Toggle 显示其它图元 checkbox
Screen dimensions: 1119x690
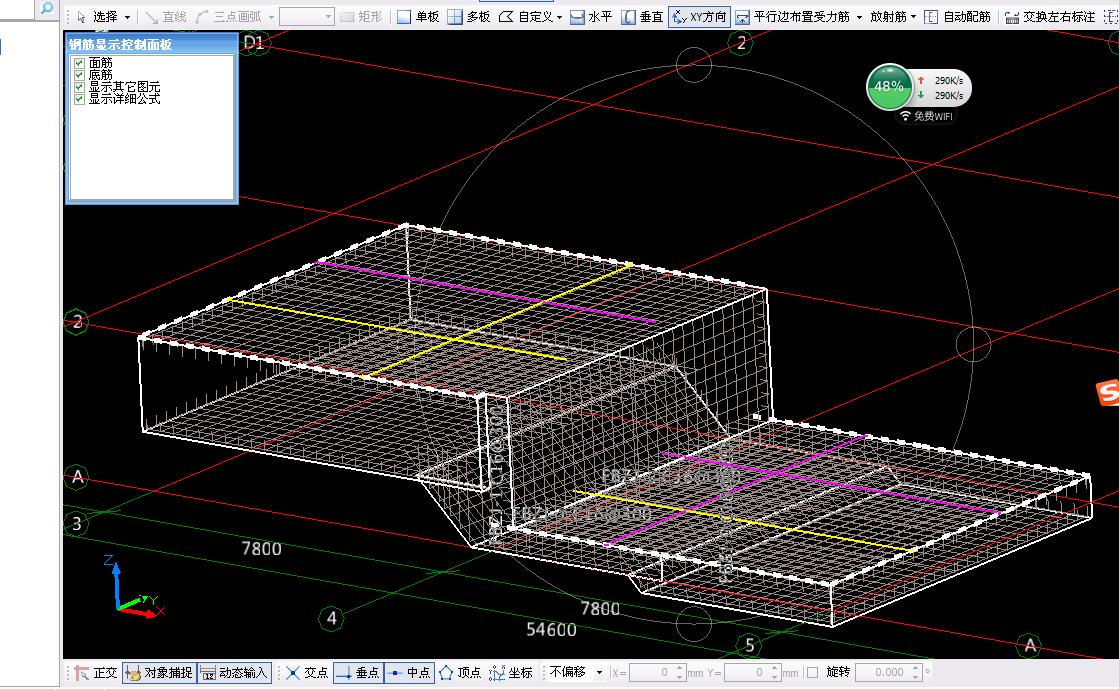click(79, 87)
